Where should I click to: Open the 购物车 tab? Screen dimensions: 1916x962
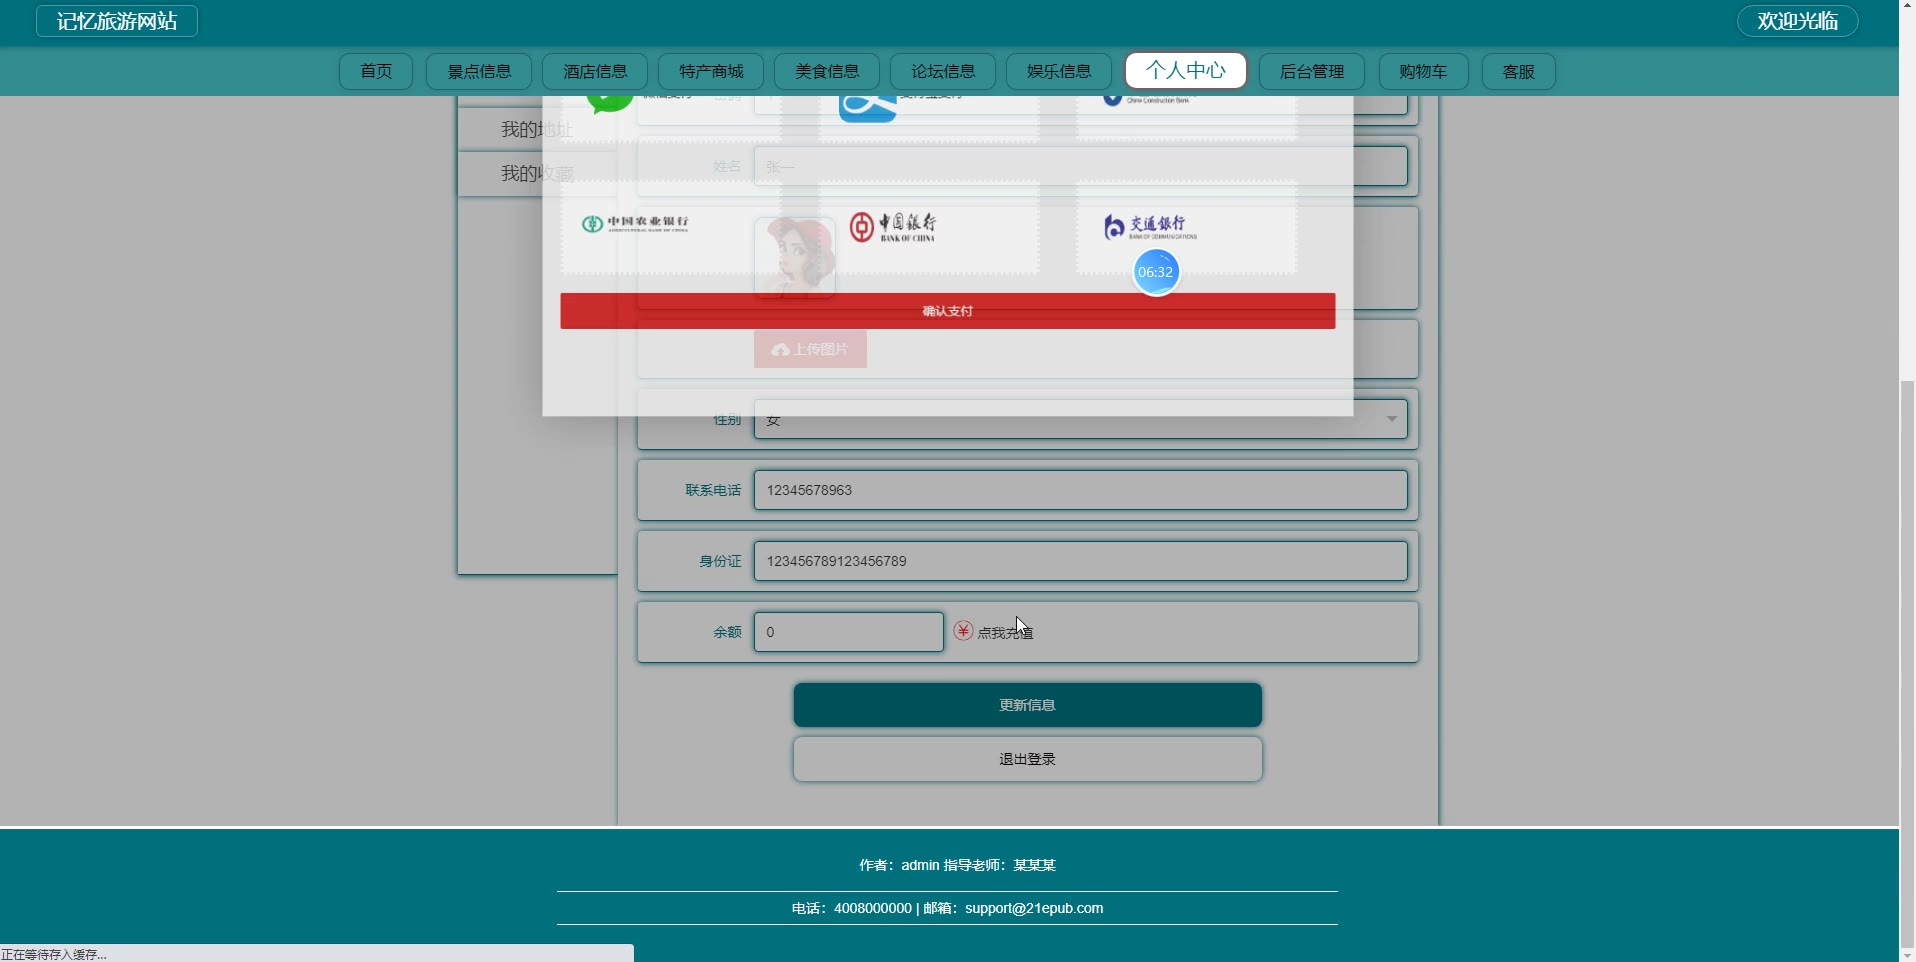(x=1423, y=71)
